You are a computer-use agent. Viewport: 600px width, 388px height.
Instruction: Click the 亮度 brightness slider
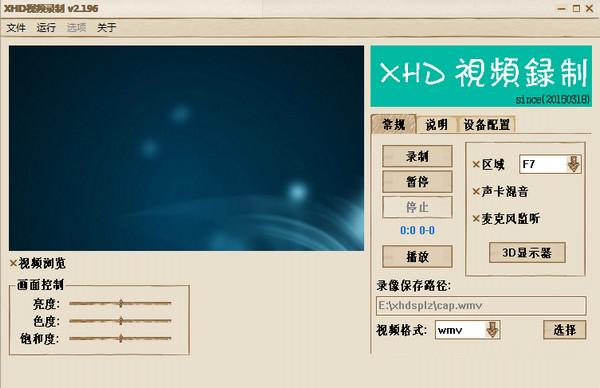[120, 303]
